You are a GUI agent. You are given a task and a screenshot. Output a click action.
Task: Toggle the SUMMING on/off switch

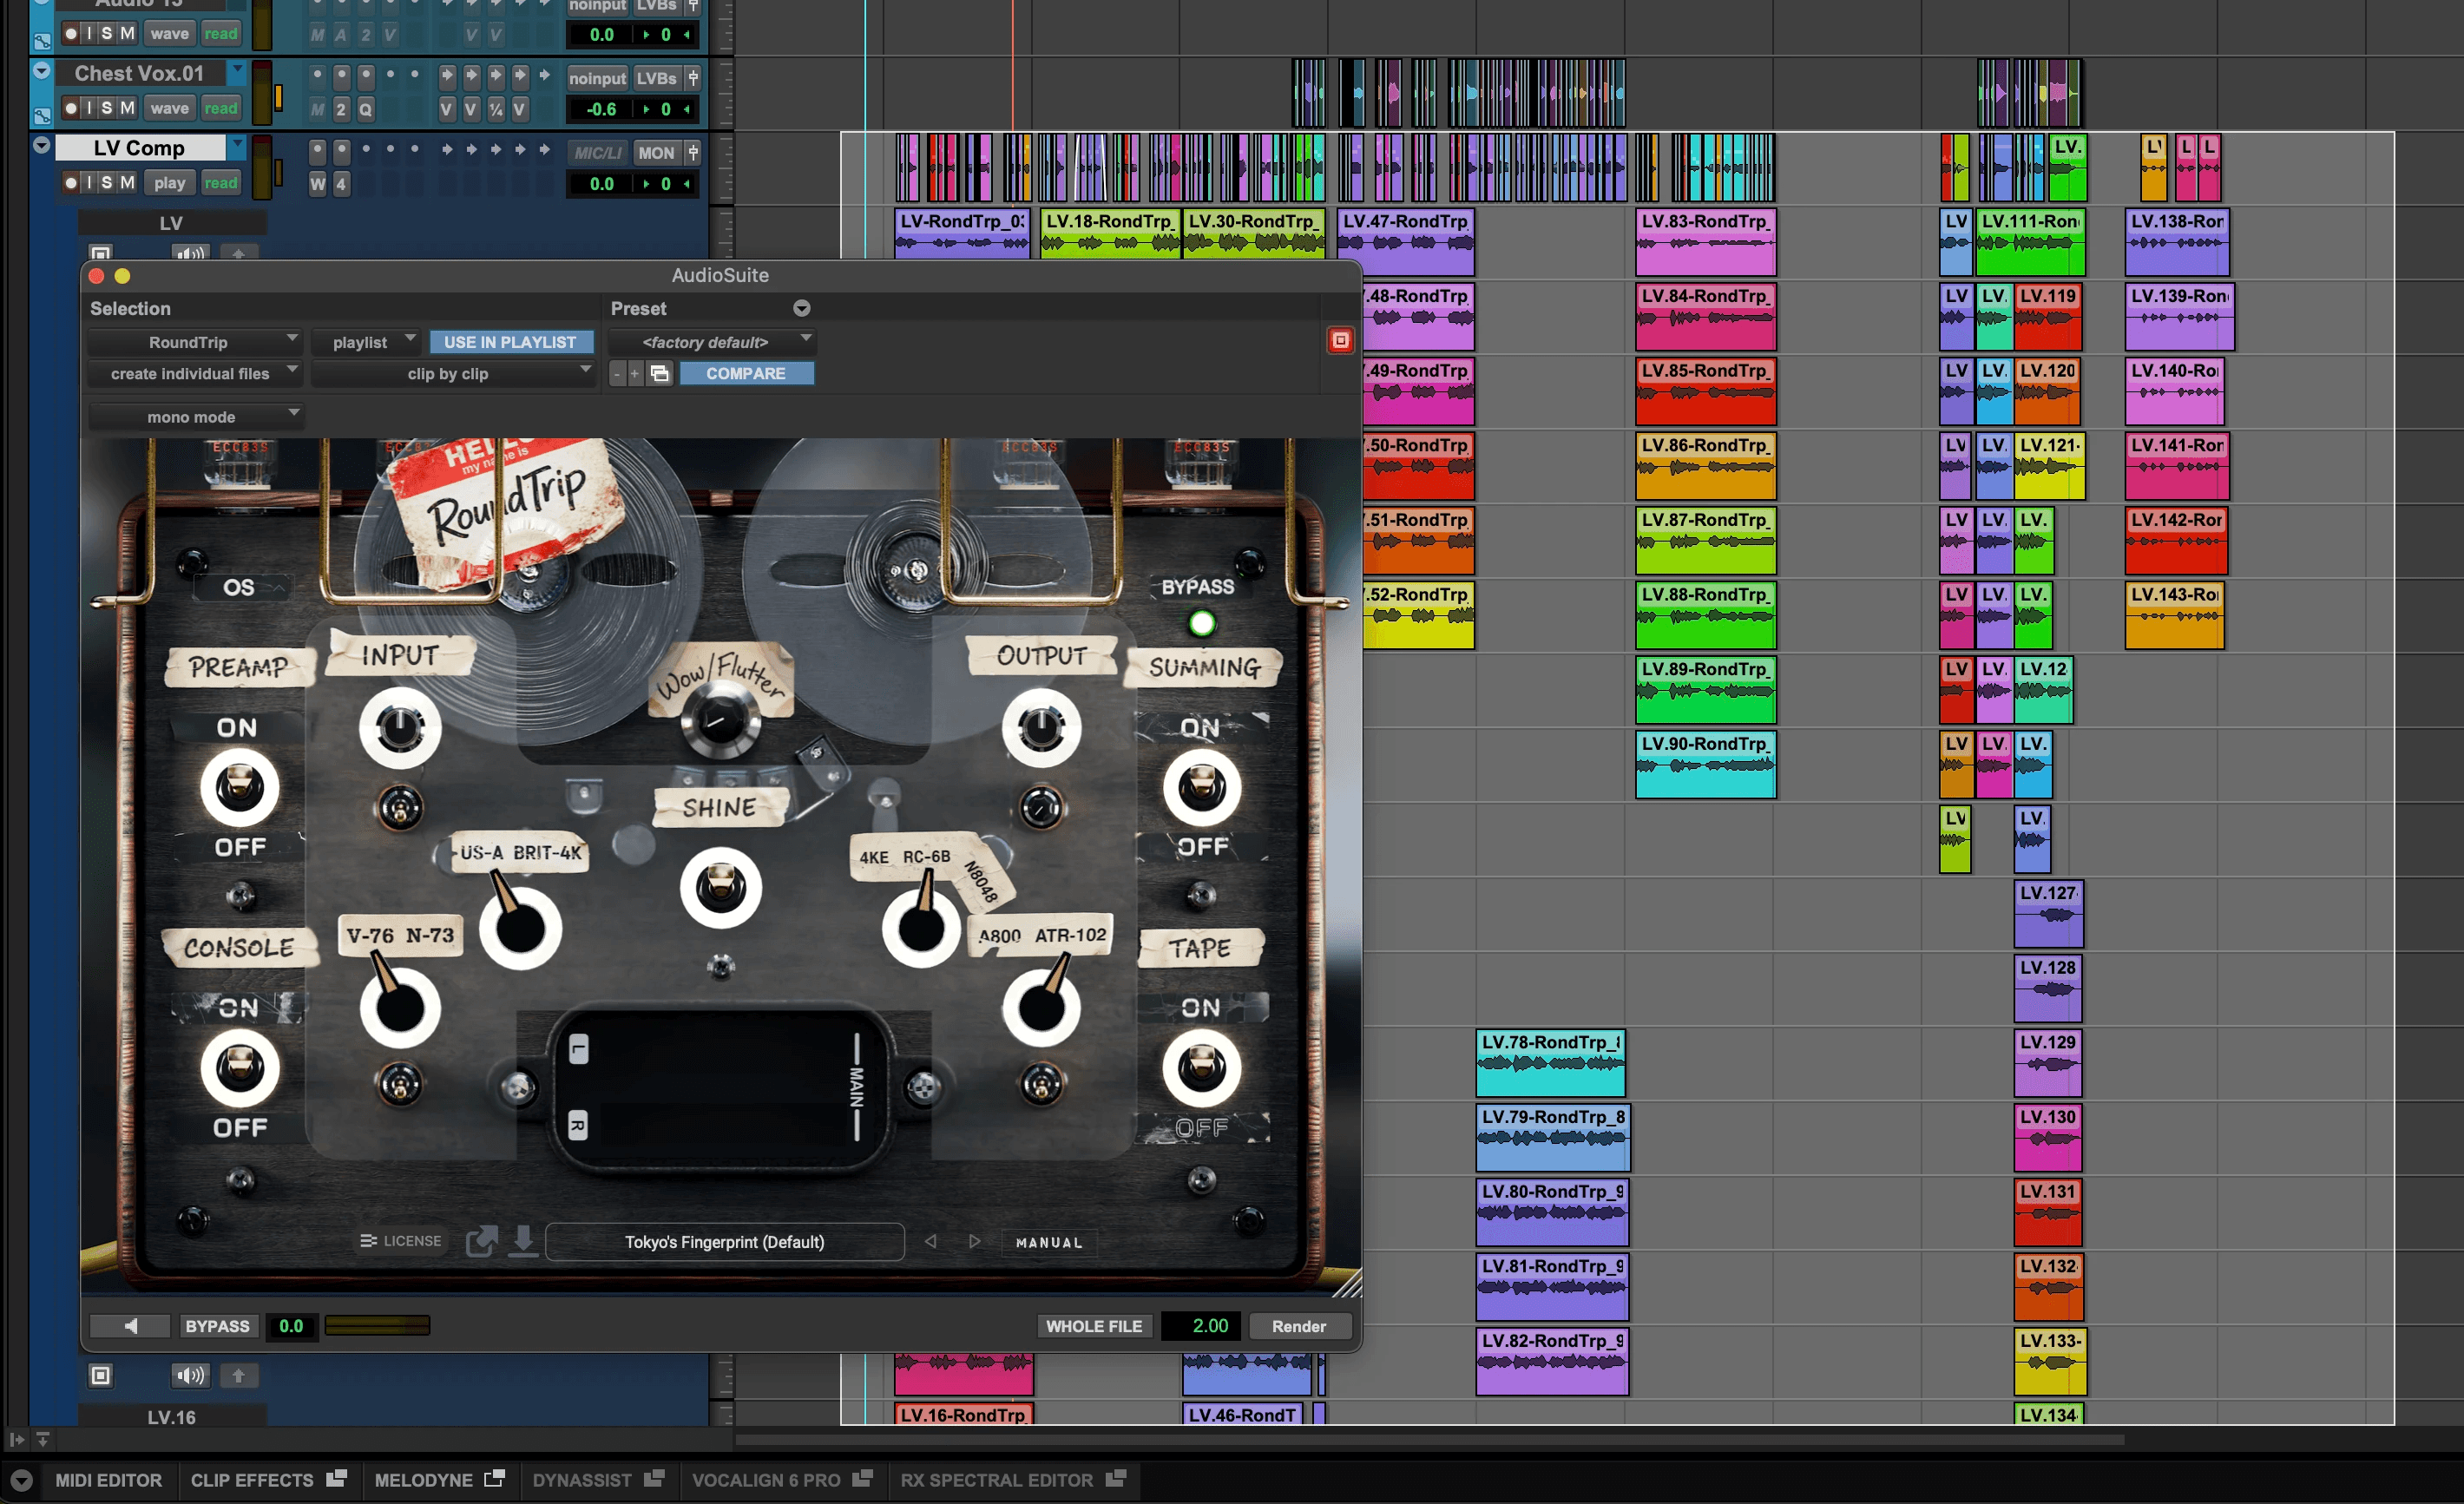1201,788
